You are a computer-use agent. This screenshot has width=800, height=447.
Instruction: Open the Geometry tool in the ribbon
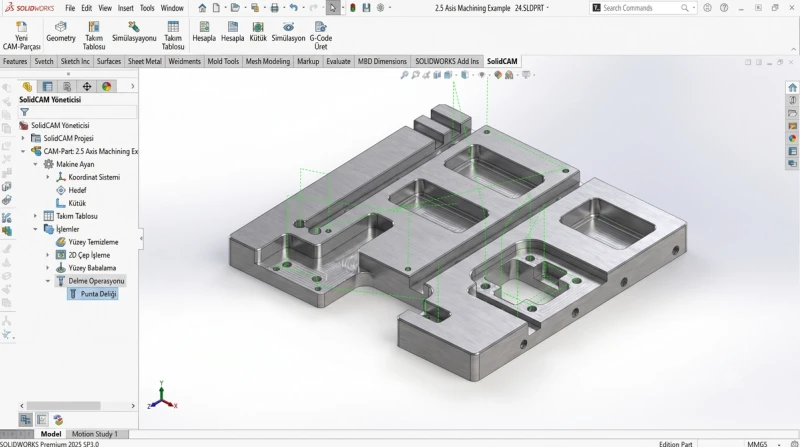(61, 32)
